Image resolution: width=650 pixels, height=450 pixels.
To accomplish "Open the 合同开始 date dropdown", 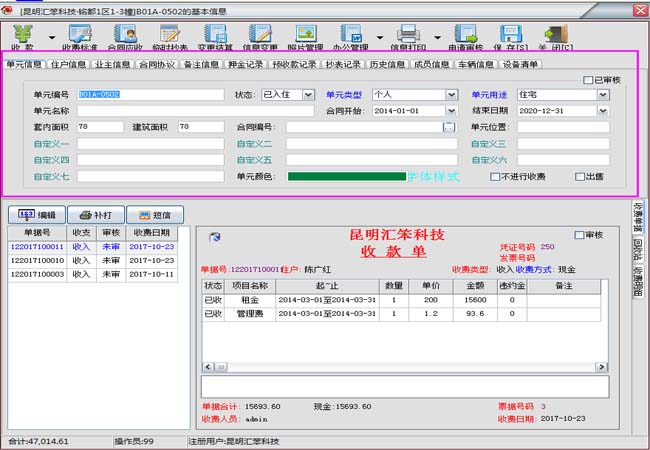I will click(451, 111).
